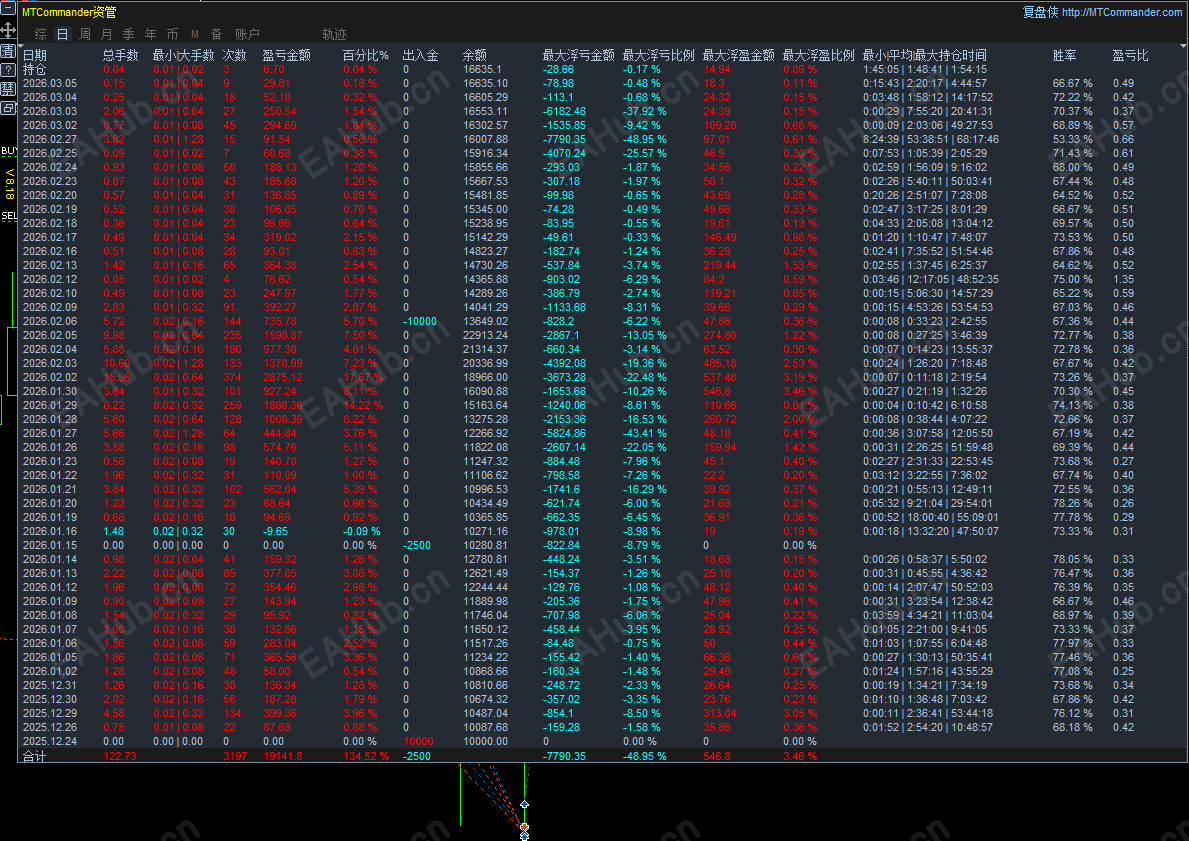Click the 出入金 column header
This screenshot has width=1189, height=841.
(420, 55)
